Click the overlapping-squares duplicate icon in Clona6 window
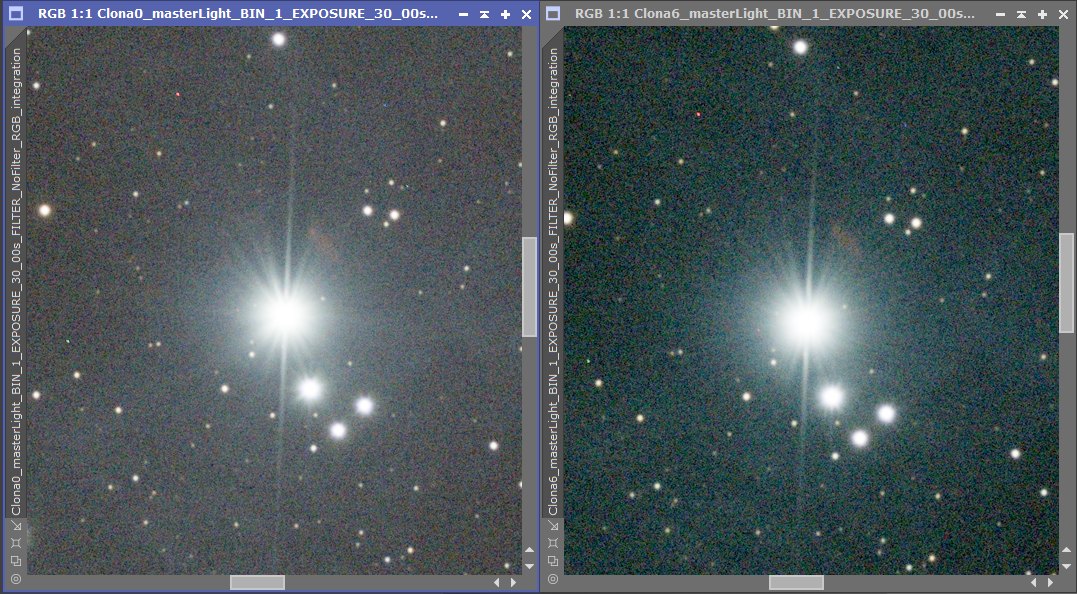The height and width of the screenshot is (594, 1077). click(553, 560)
